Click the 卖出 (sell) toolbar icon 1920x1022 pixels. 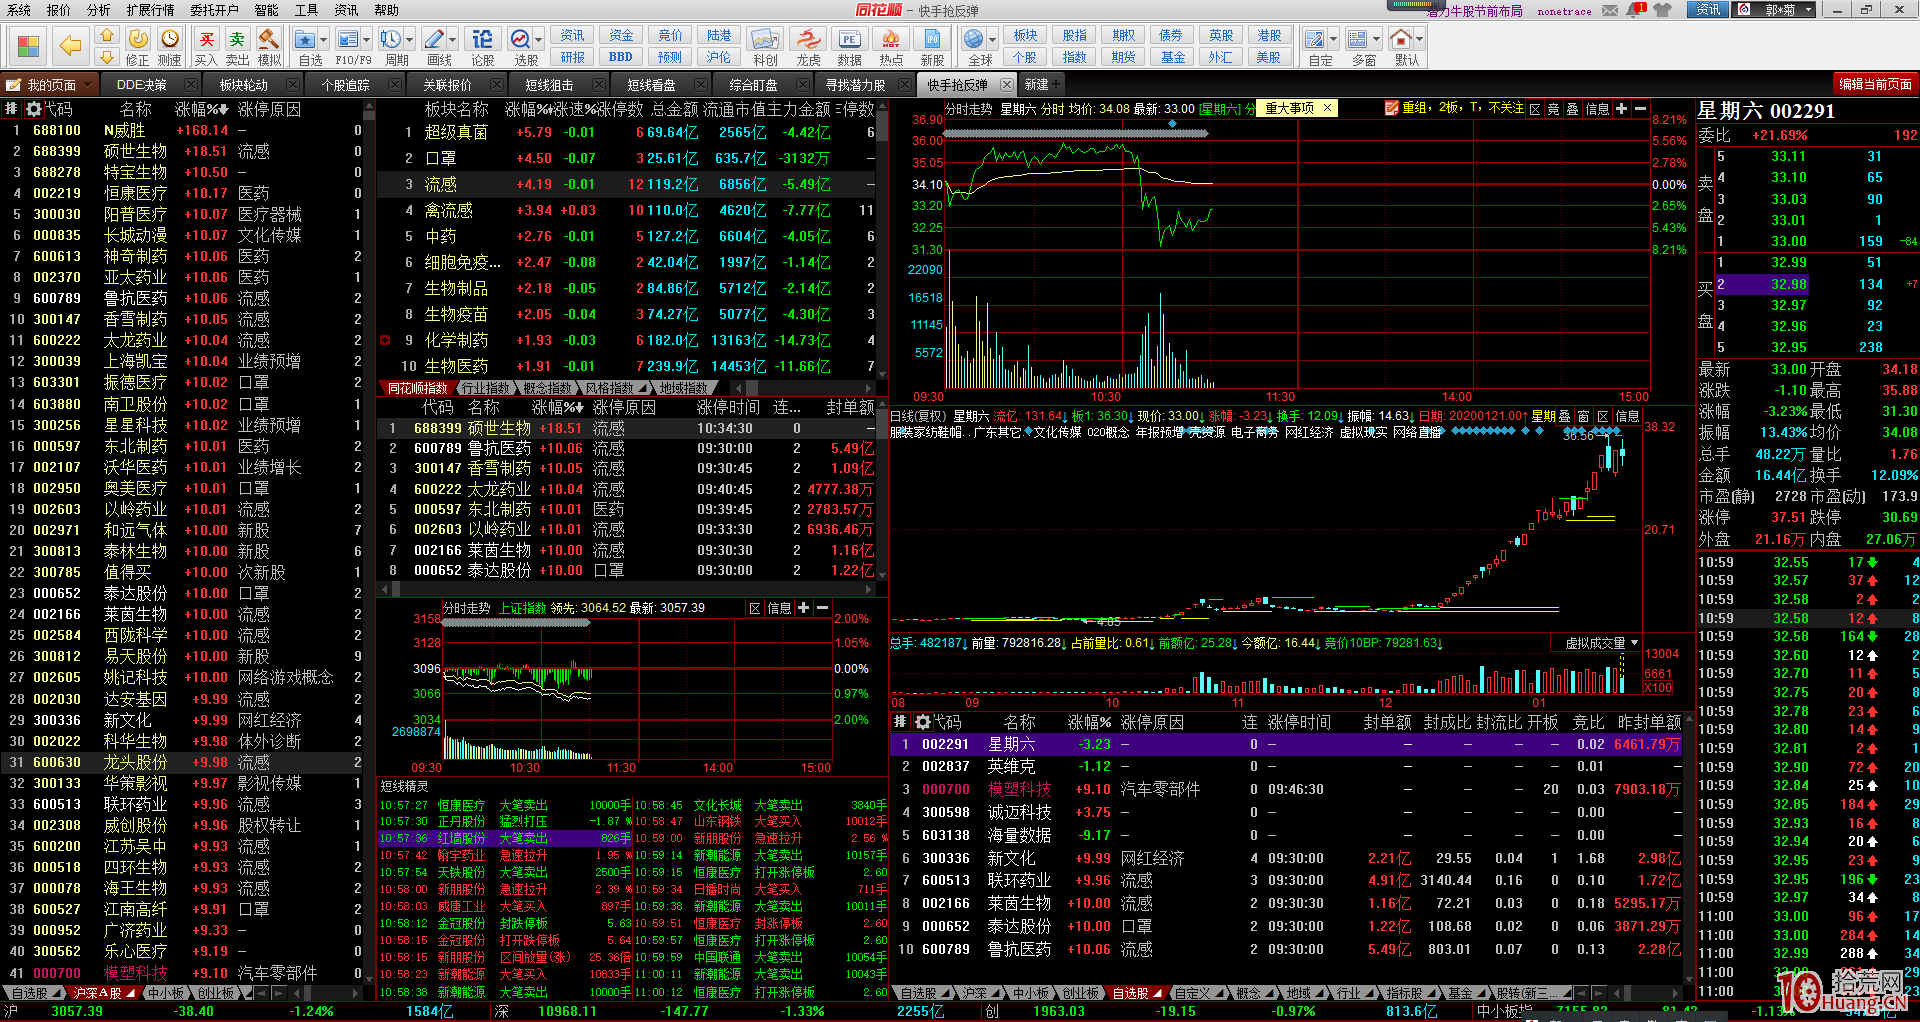coord(237,45)
